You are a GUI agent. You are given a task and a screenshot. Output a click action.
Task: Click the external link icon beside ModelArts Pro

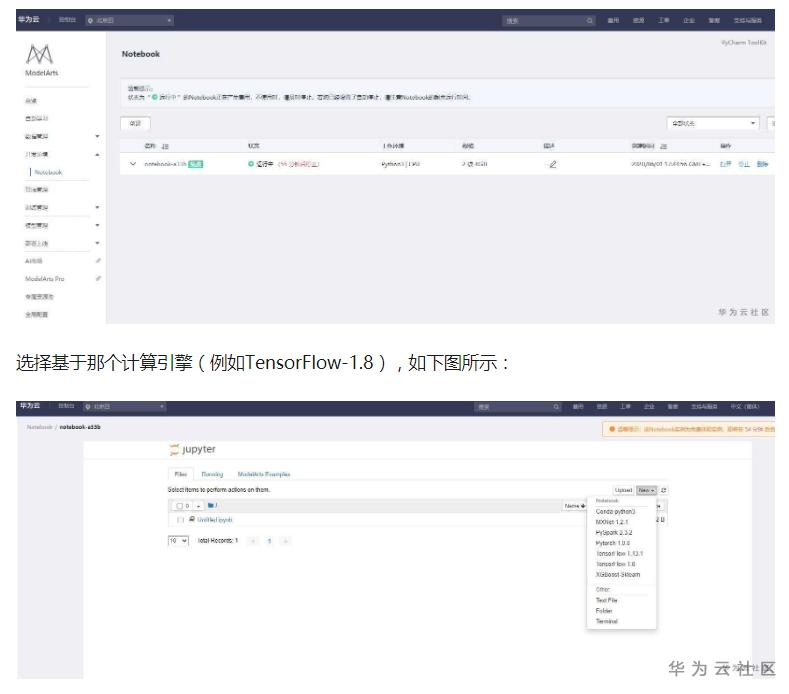click(x=98, y=278)
